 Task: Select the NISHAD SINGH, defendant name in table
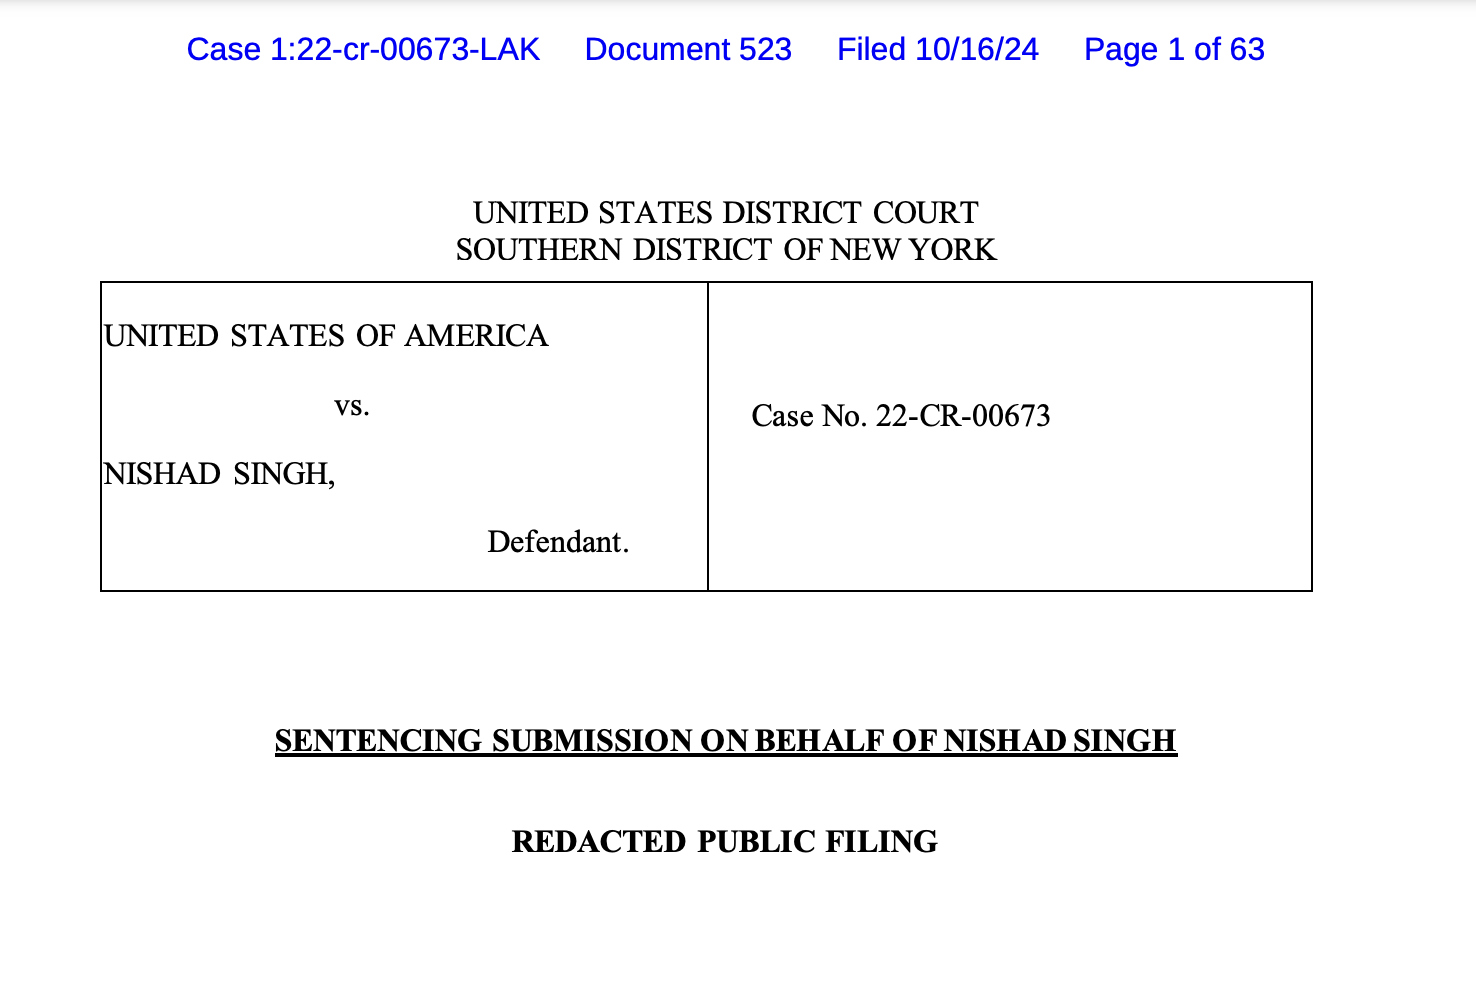pos(219,473)
